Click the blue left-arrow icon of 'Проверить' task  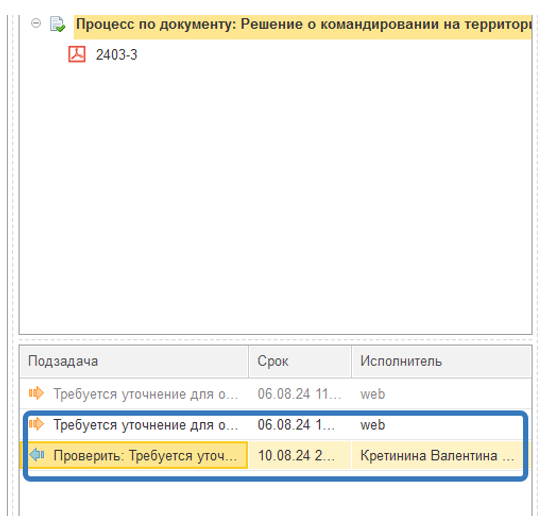coord(37,455)
